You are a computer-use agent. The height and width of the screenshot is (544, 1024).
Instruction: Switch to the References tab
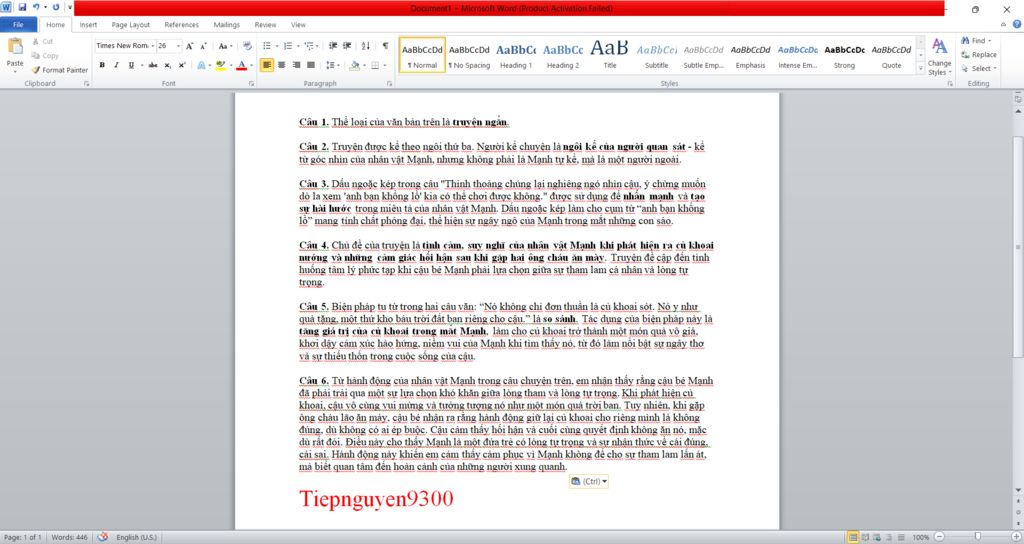[x=182, y=25]
